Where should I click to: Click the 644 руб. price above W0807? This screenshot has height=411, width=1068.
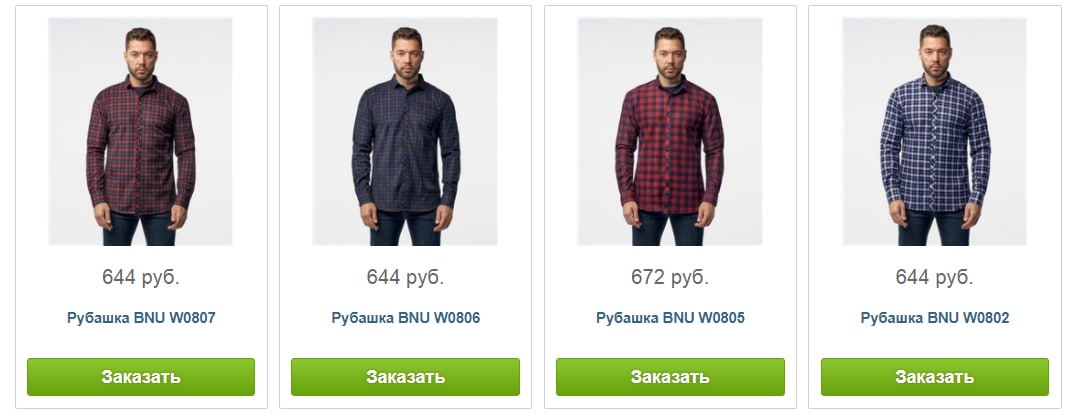[x=141, y=277]
